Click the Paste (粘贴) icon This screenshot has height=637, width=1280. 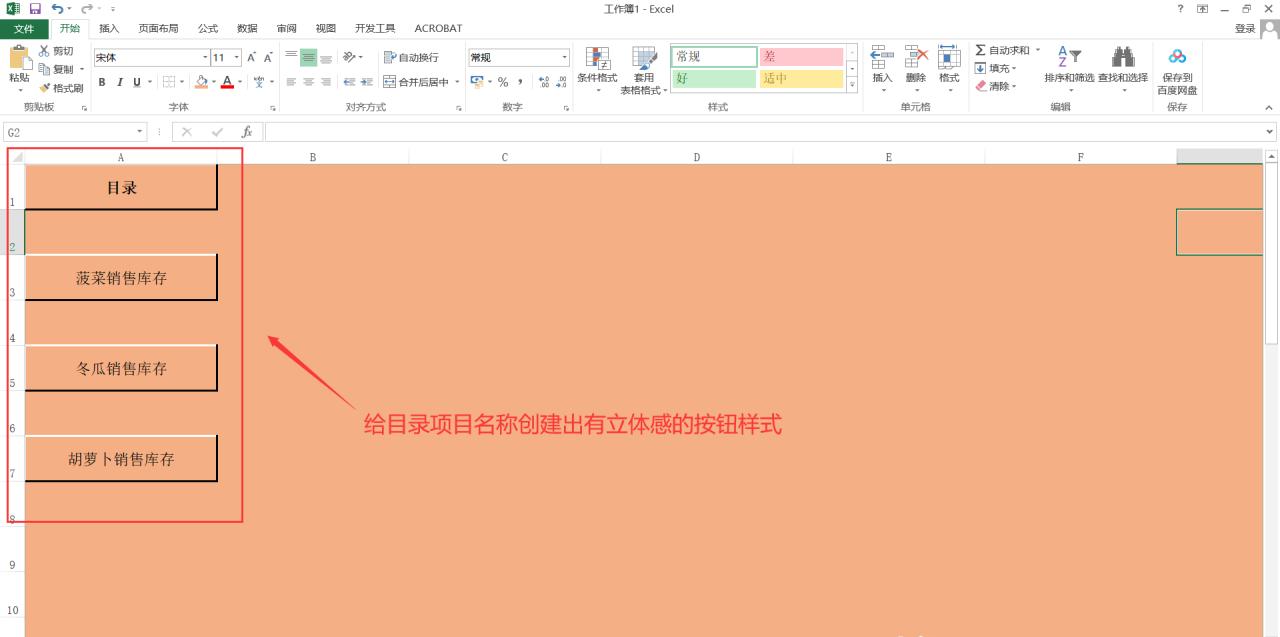point(19,58)
